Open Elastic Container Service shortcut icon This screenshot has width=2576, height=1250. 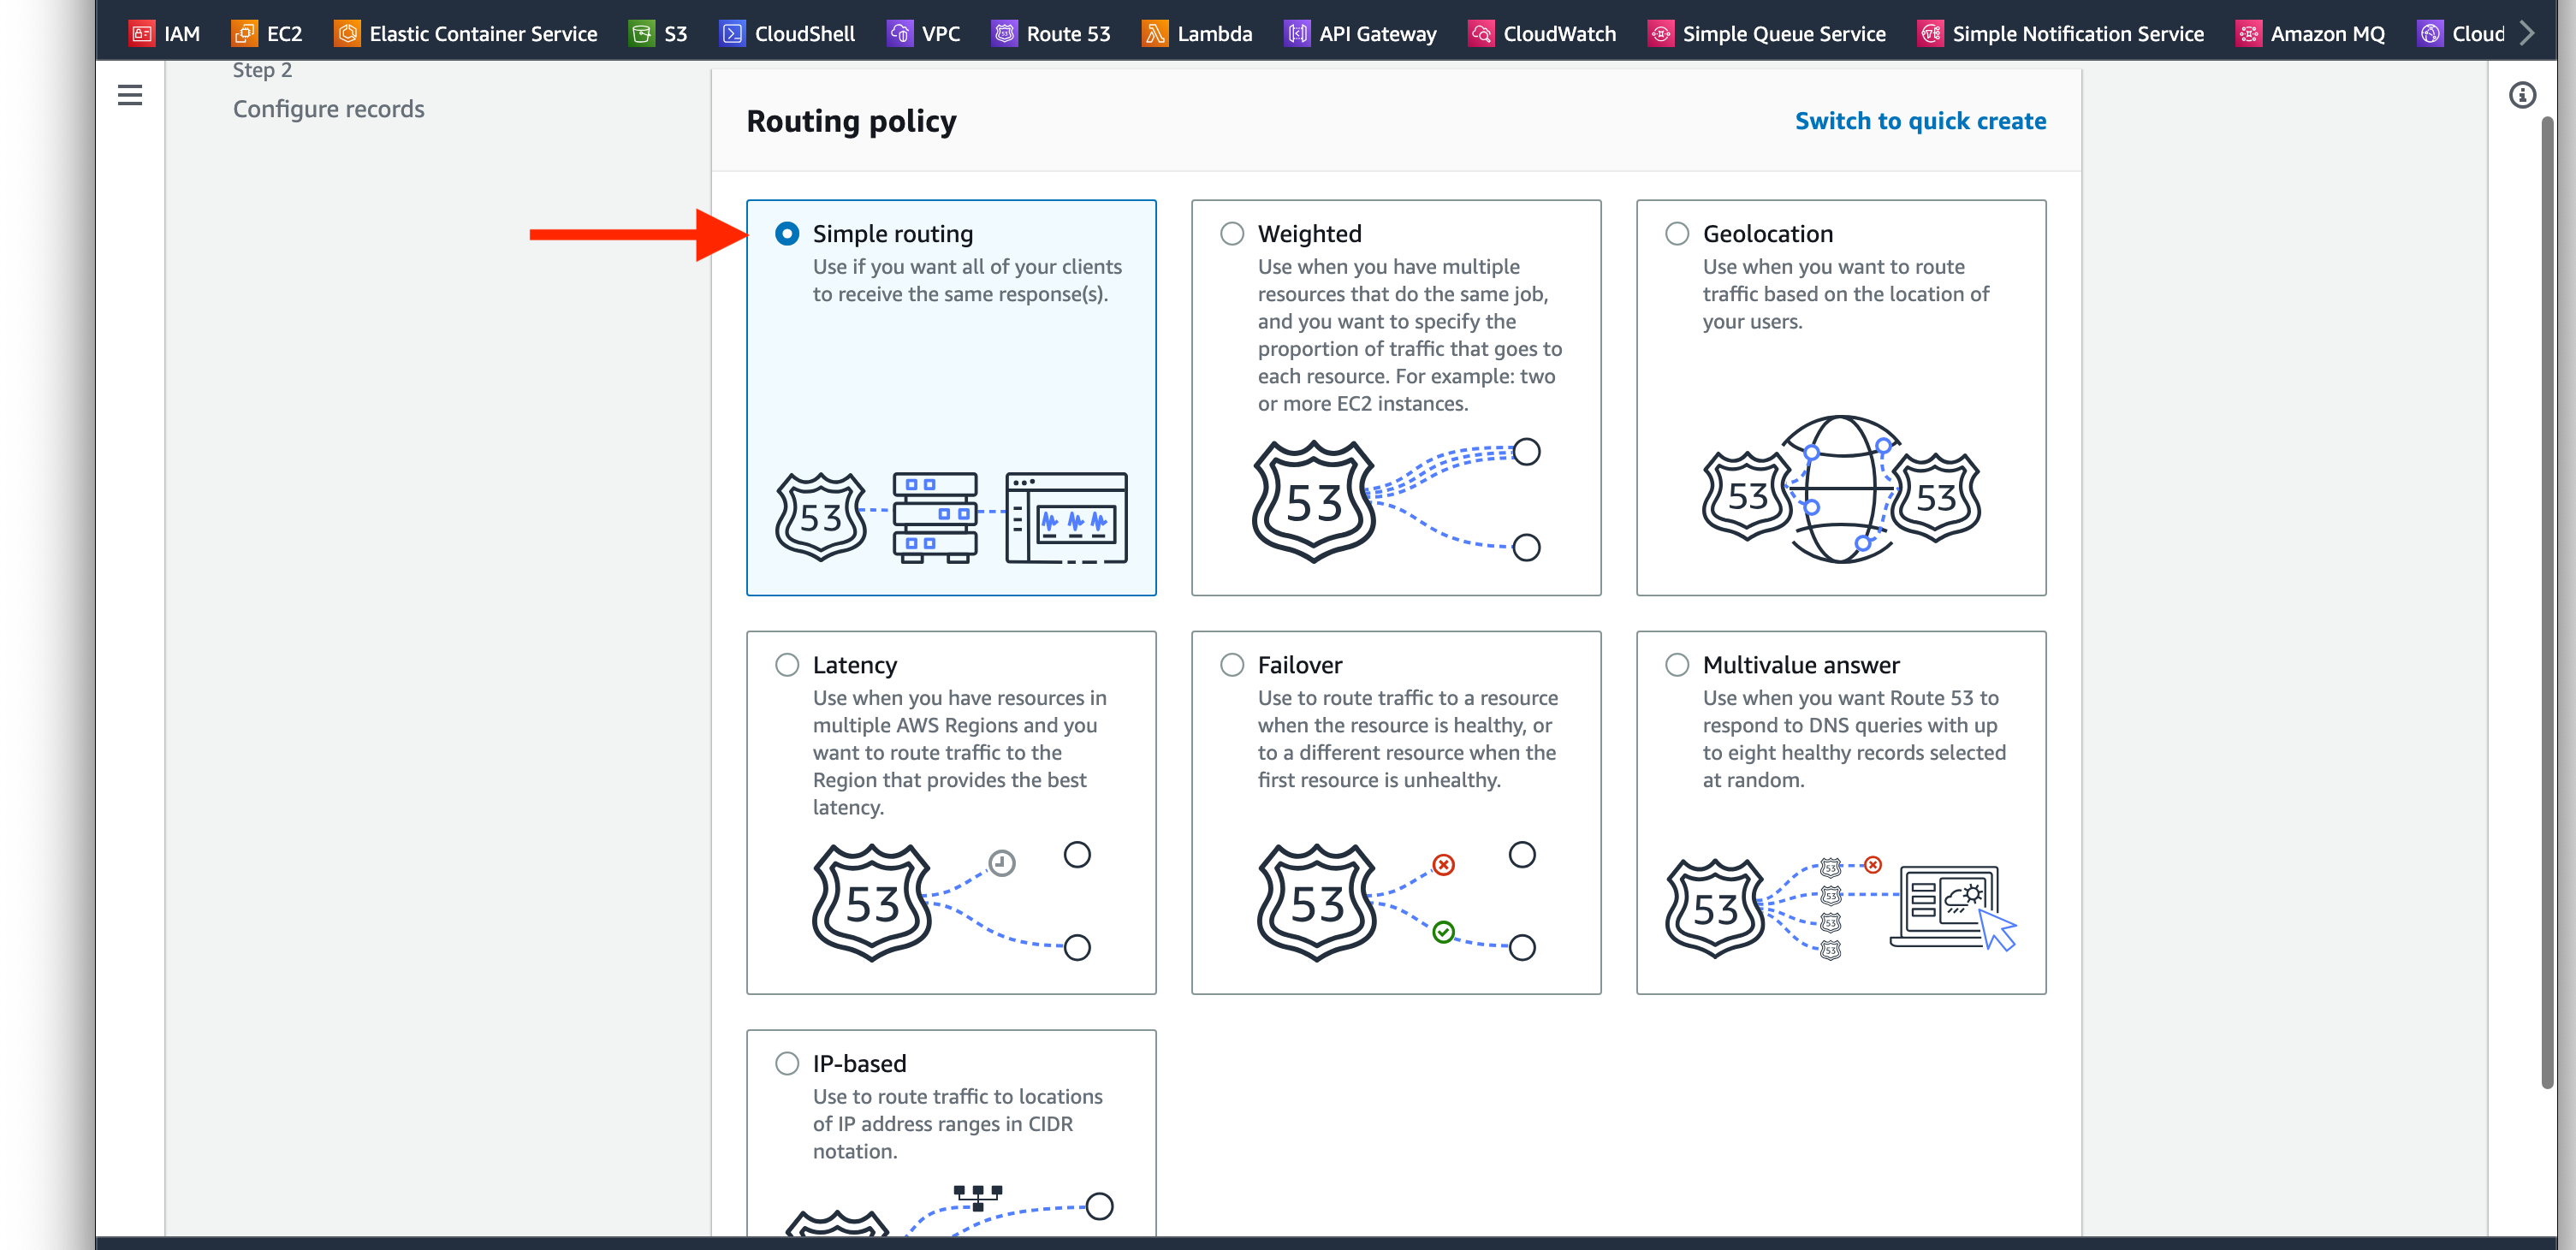coord(347,33)
